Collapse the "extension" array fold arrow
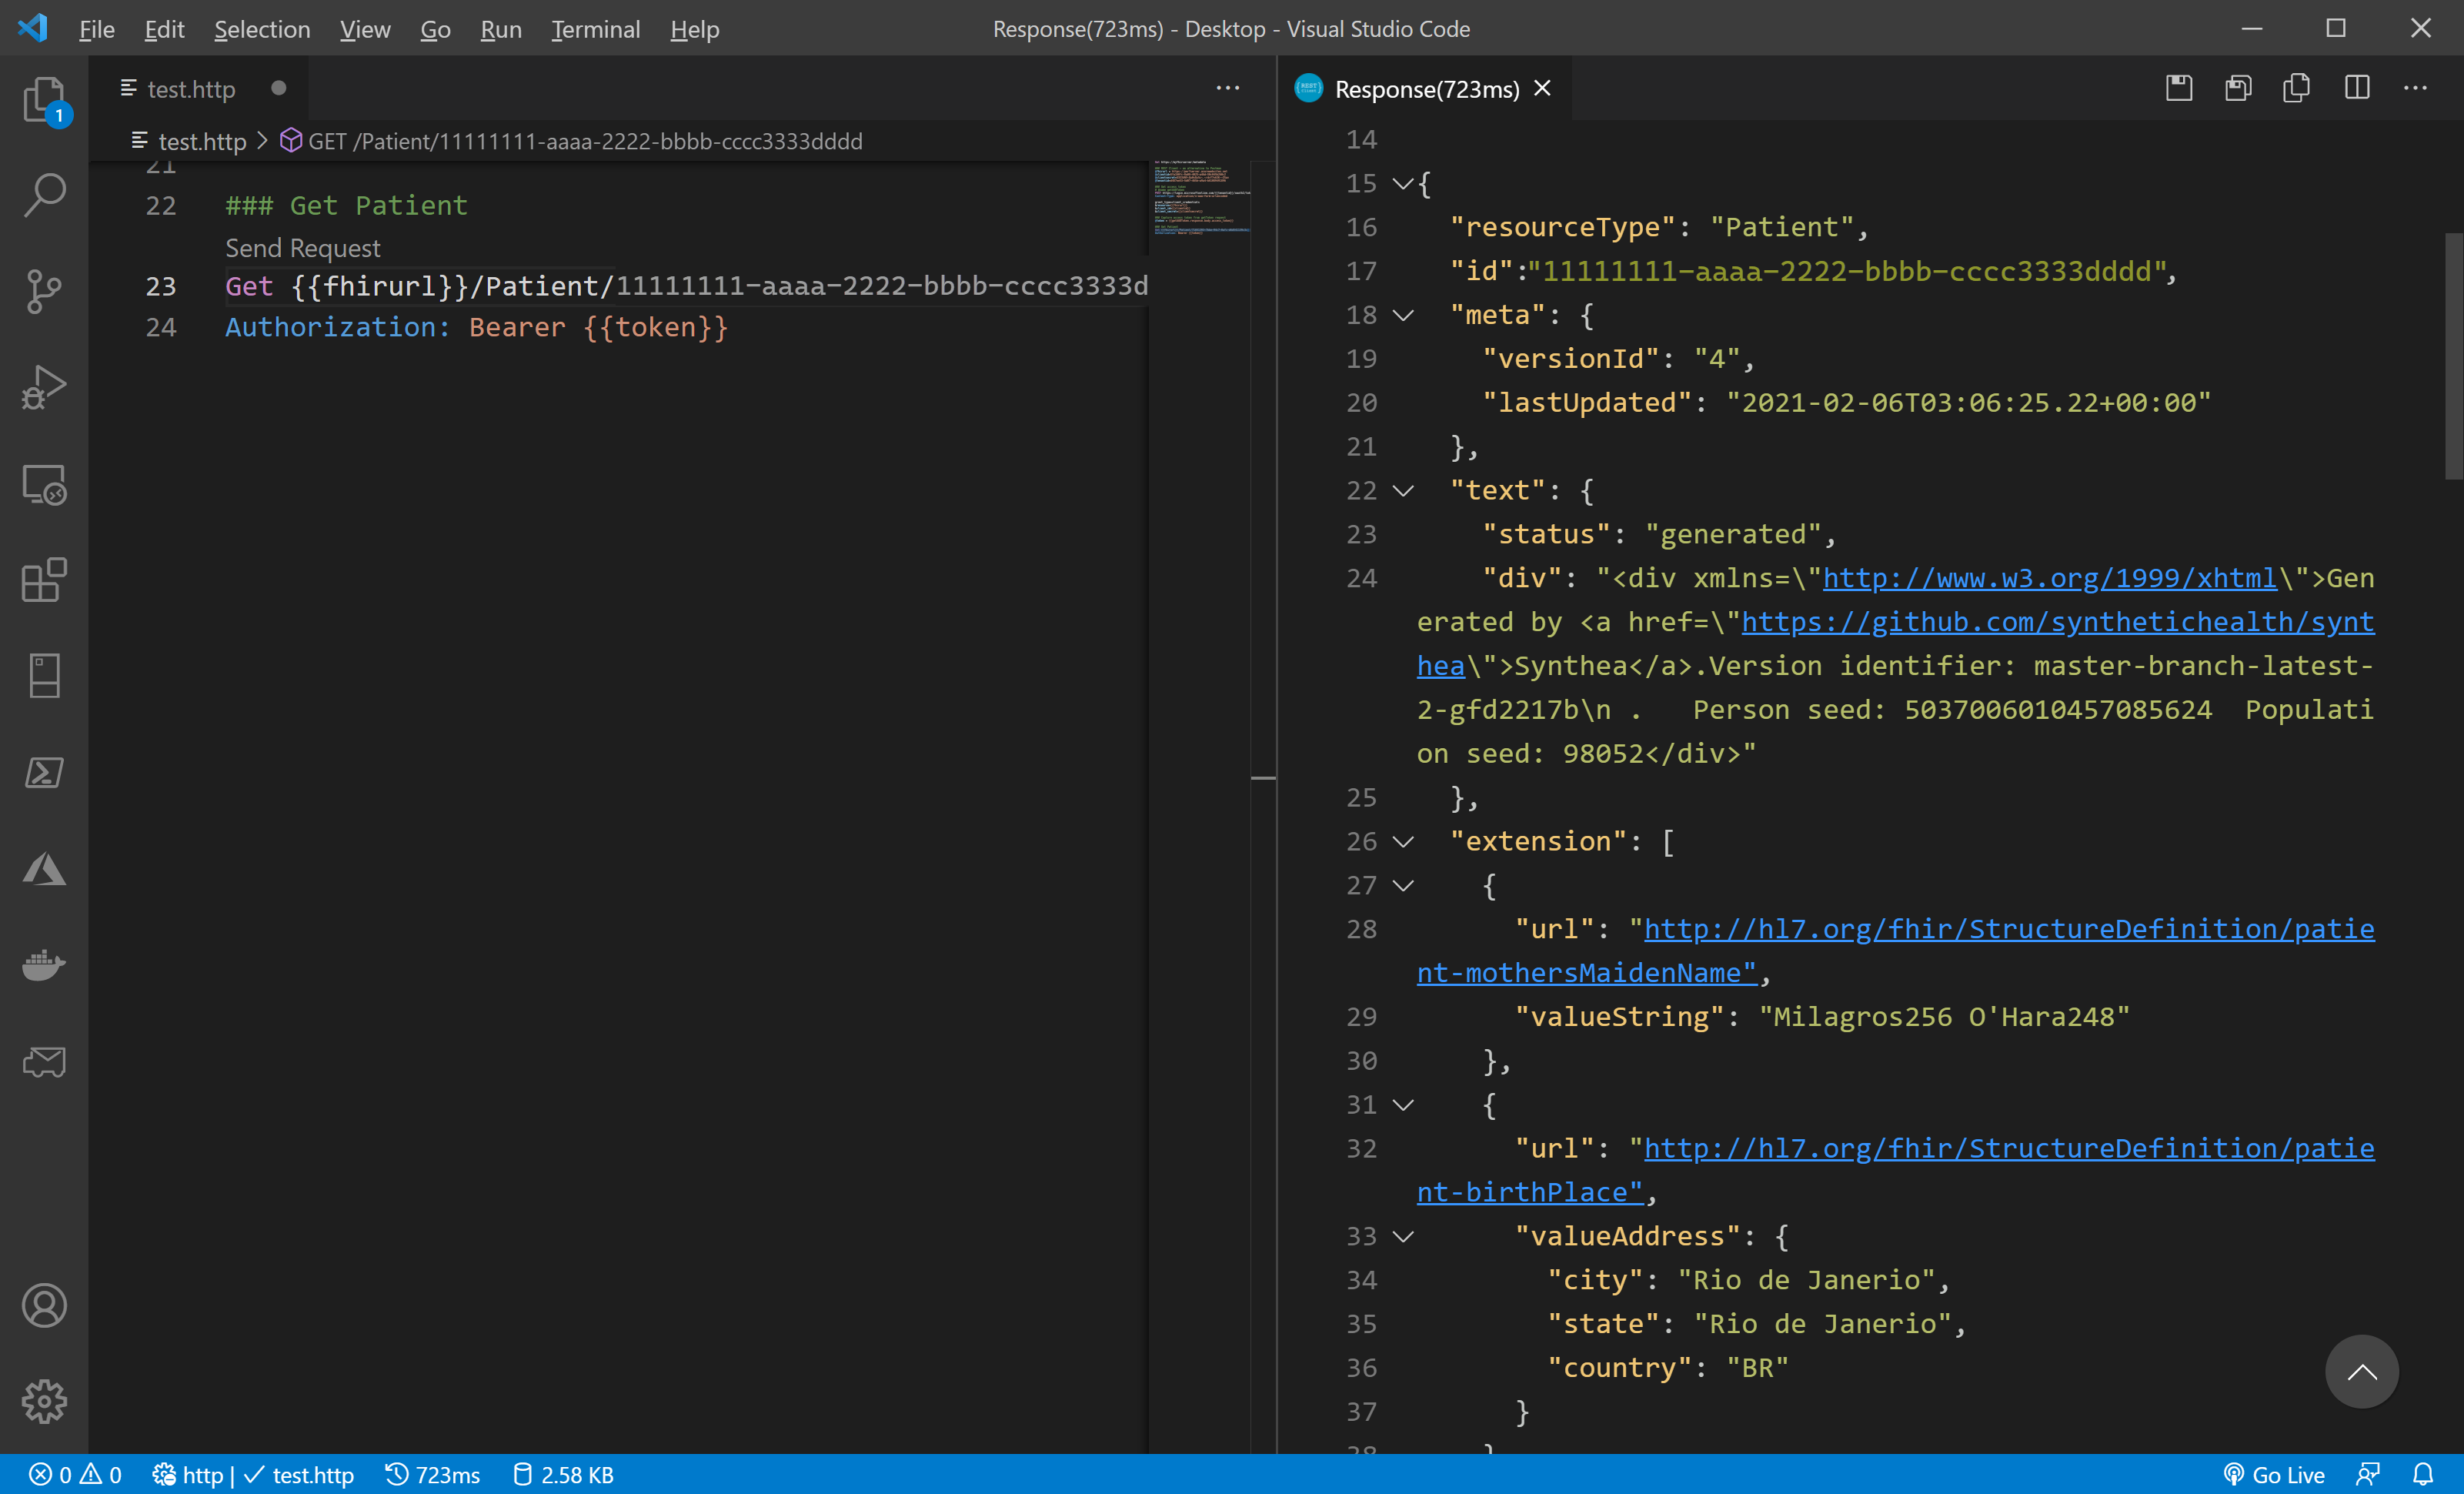 coord(1403,841)
